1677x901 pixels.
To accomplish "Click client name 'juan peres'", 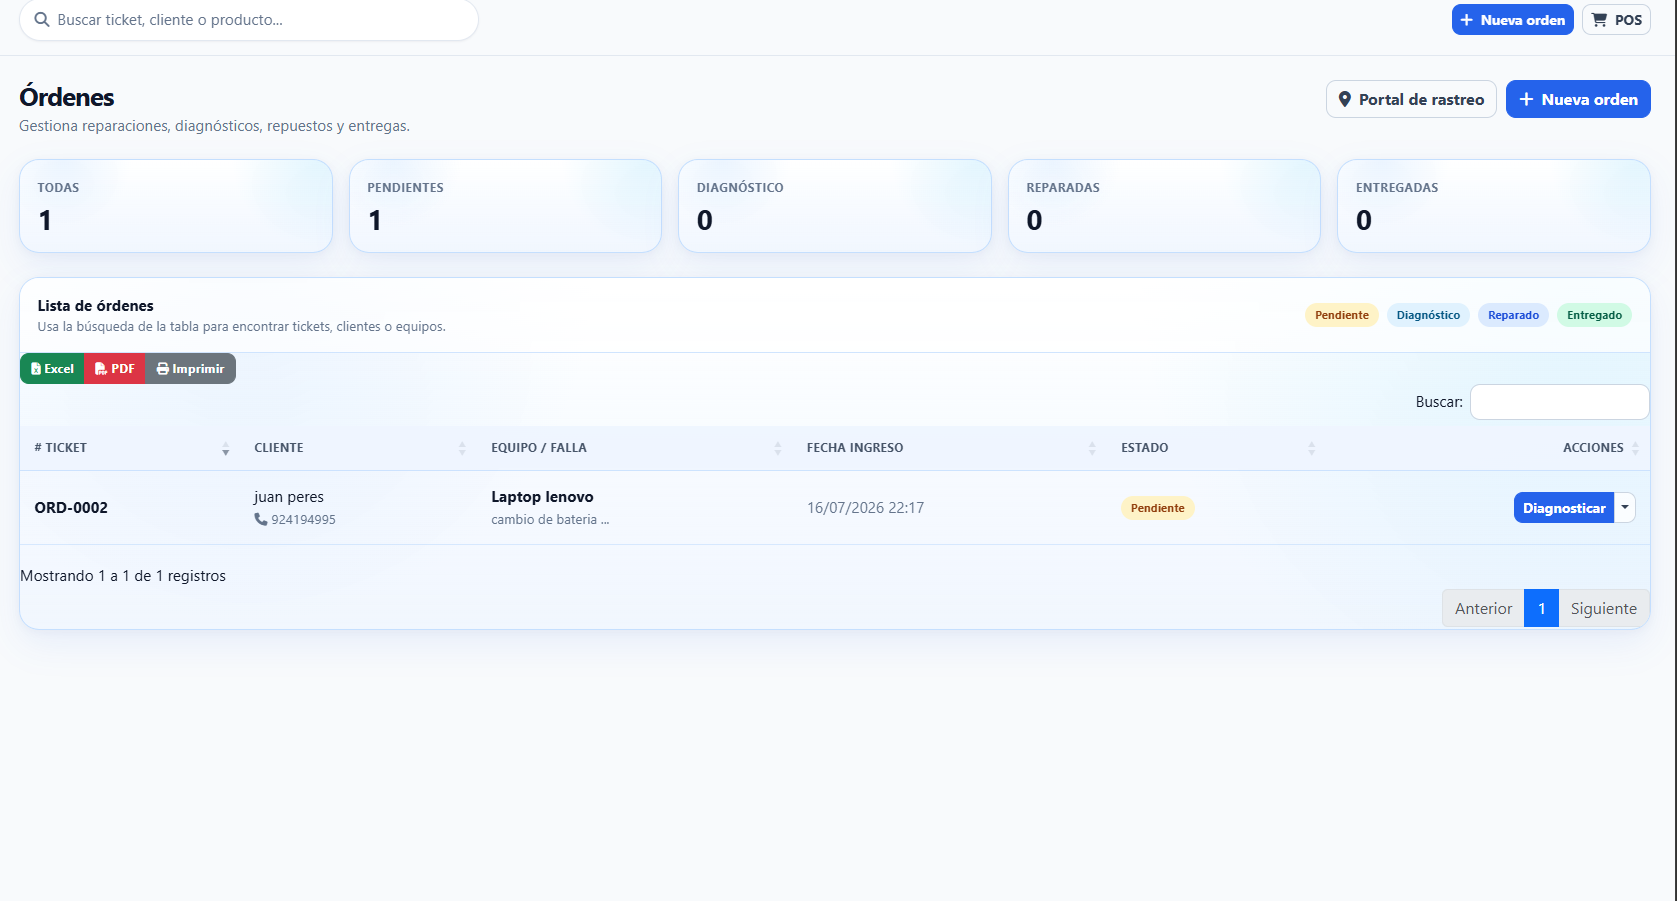I will coord(289,497).
